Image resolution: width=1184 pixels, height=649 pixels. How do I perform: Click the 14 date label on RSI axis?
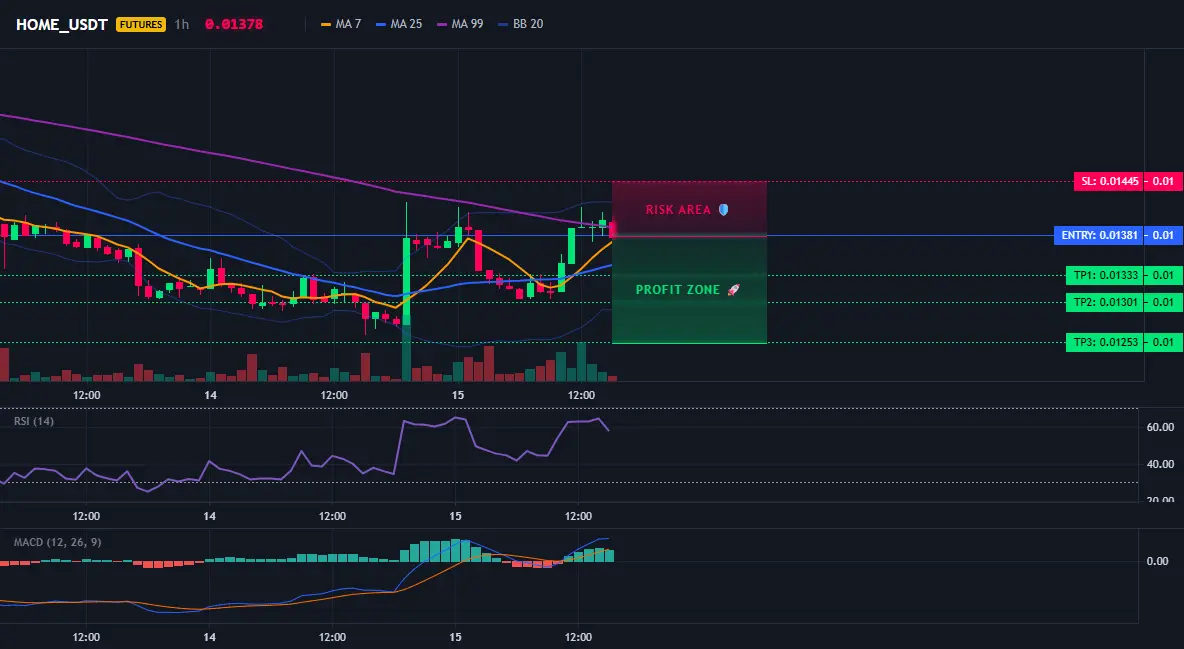209,516
